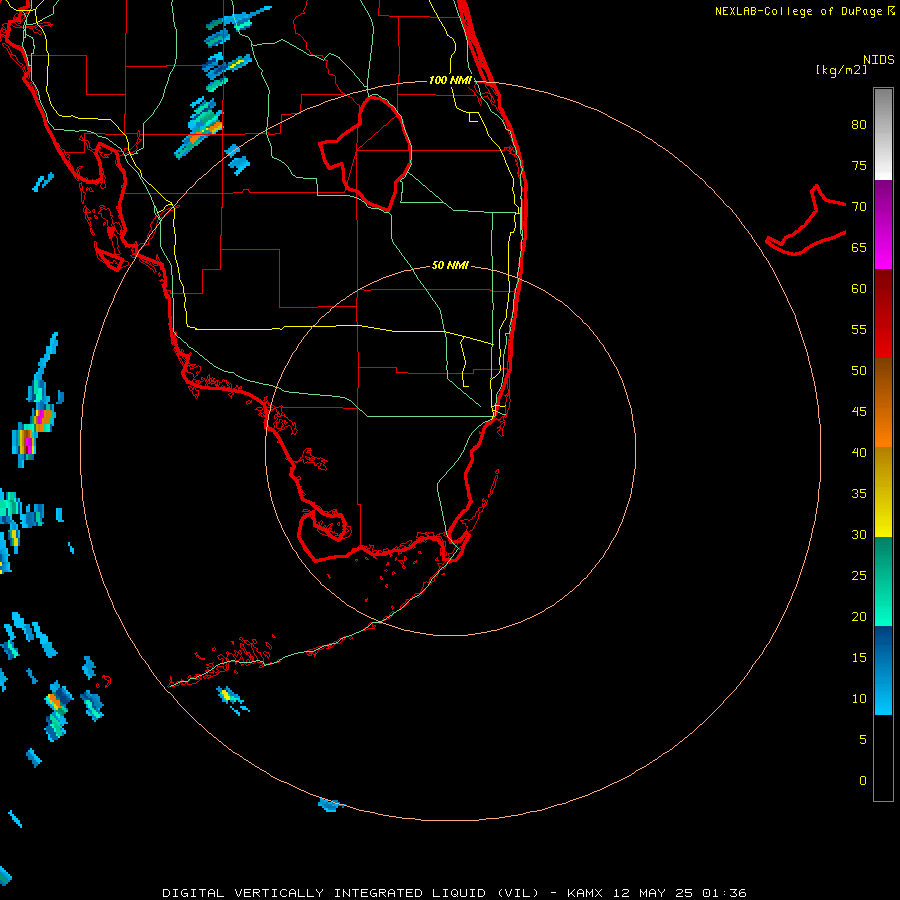
Task: Click the 30 value on the color scale
Action: click(859, 534)
